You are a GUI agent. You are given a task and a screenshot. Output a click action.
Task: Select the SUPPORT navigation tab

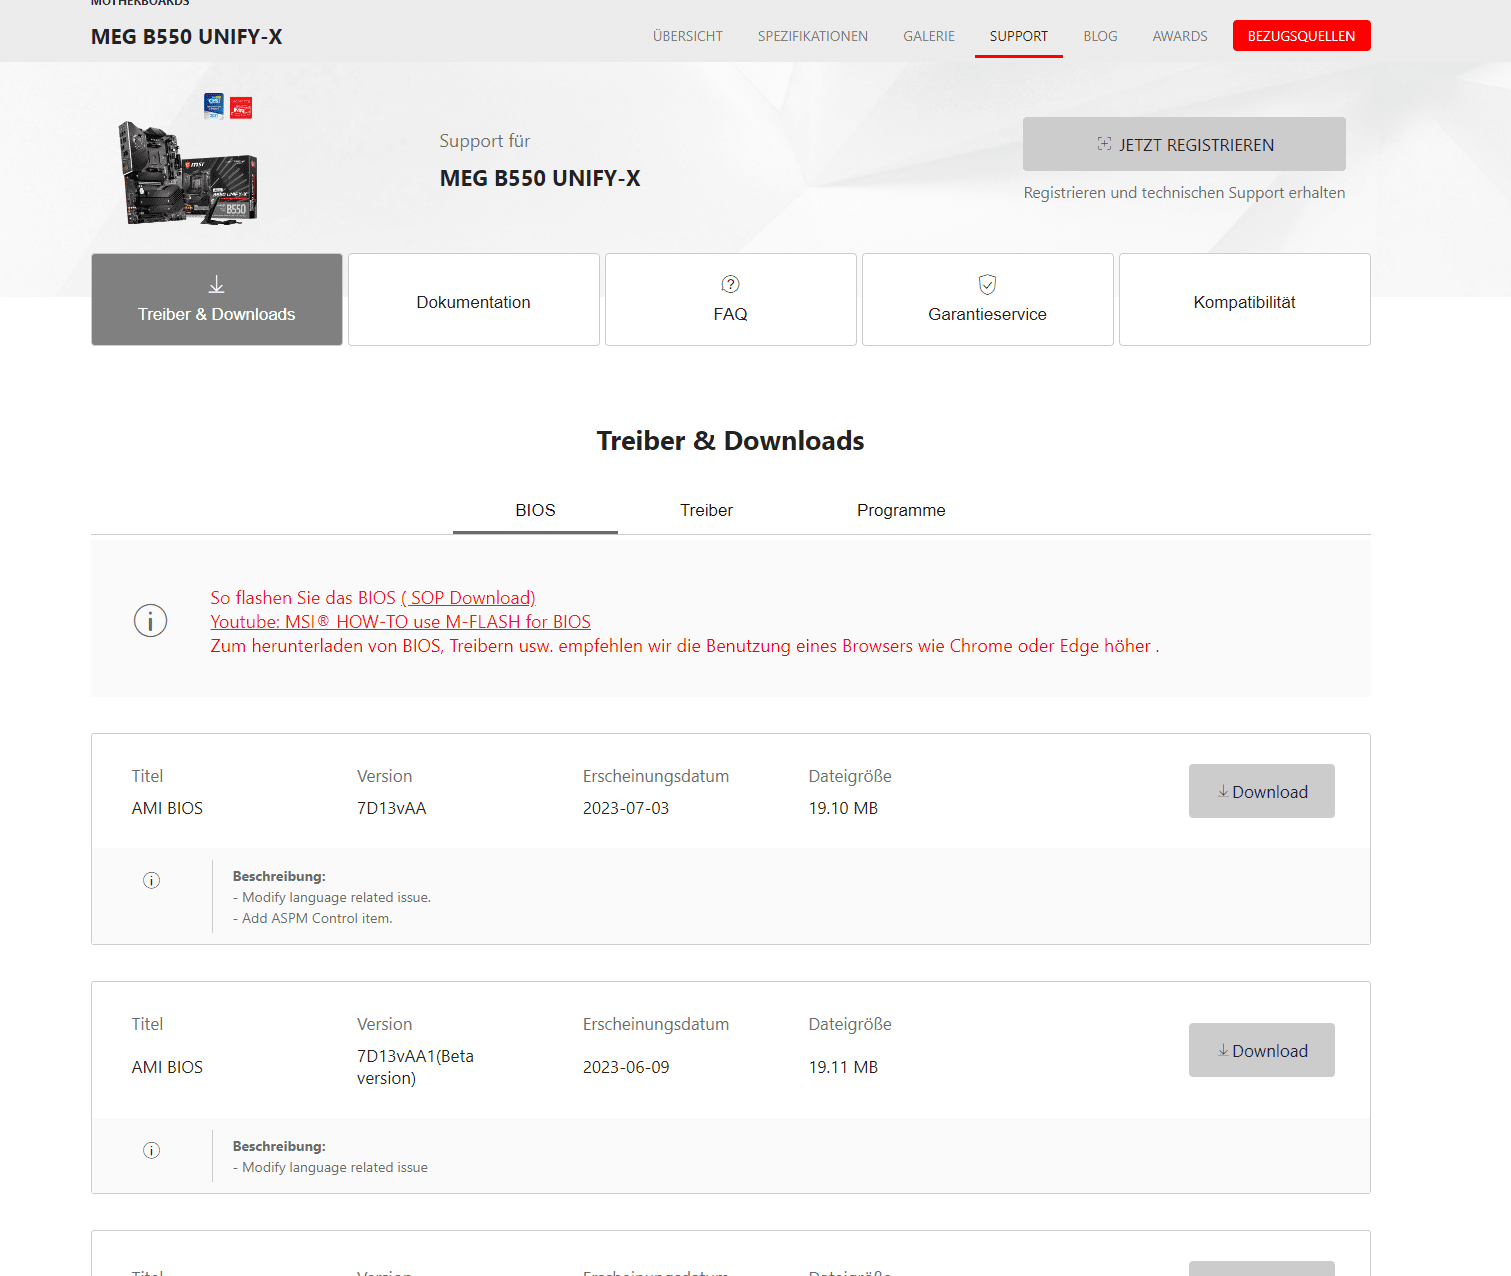pyautogui.click(x=1018, y=36)
